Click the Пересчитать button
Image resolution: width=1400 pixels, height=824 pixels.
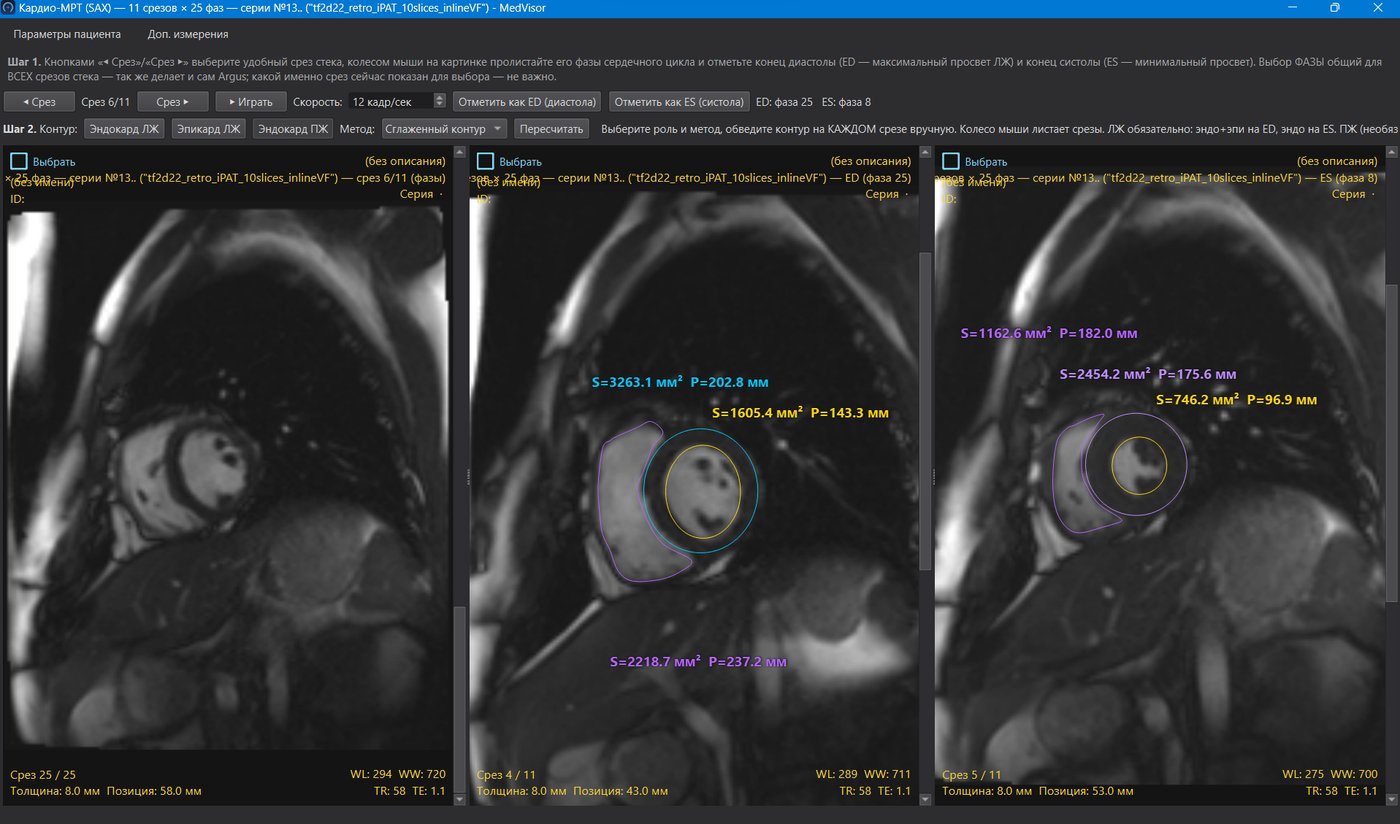(552, 129)
